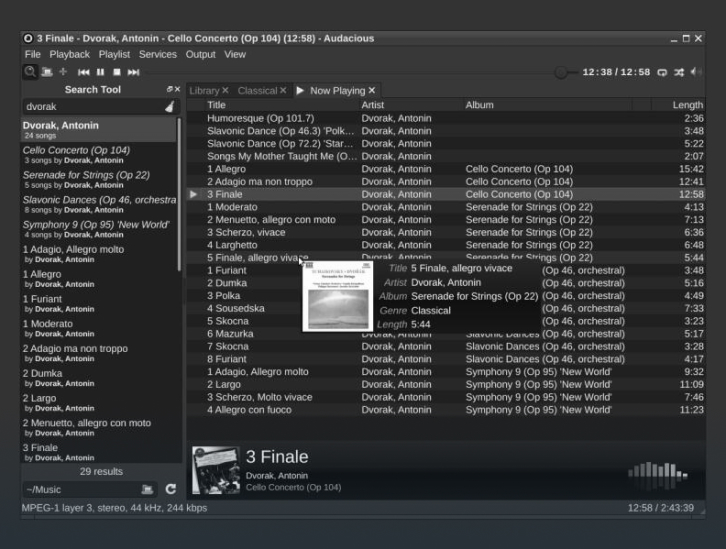This screenshot has width=726, height=549.
Task: Select Symphony 9 'New World' search result
Action: [x=99, y=229]
